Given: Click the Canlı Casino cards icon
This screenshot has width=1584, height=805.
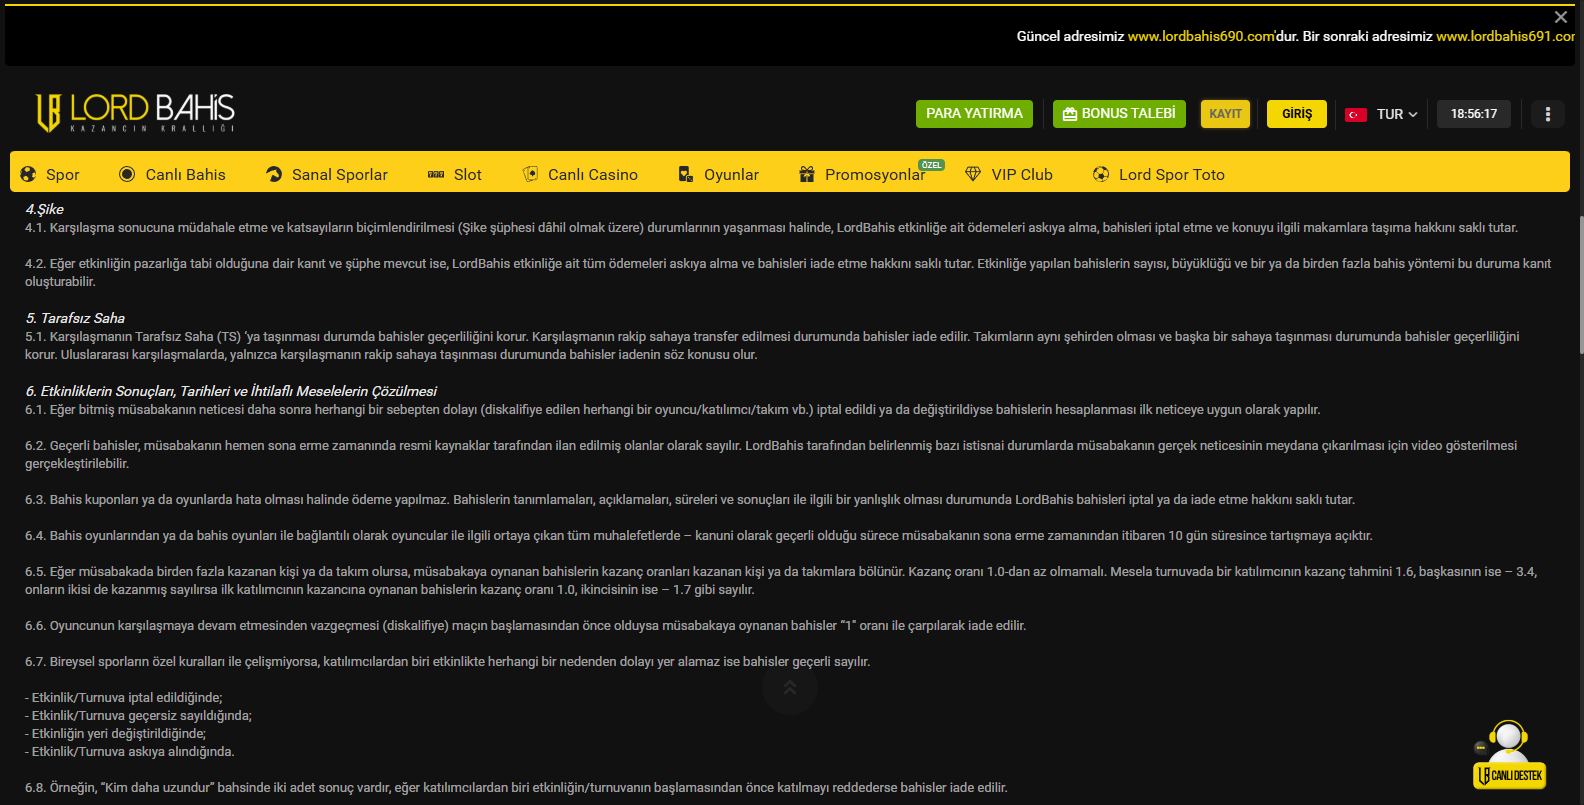Looking at the screenshot, I should pos(531,174).
